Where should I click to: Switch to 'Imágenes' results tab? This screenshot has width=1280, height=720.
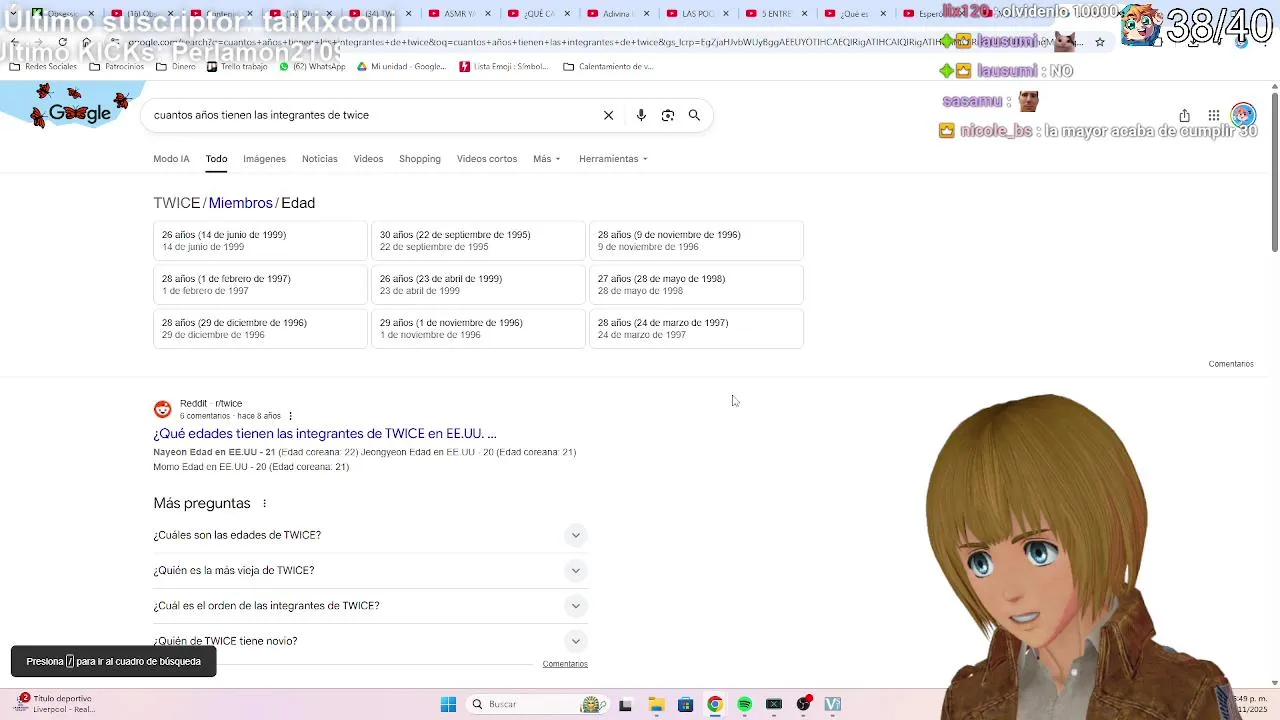click(x=264, y=159)
